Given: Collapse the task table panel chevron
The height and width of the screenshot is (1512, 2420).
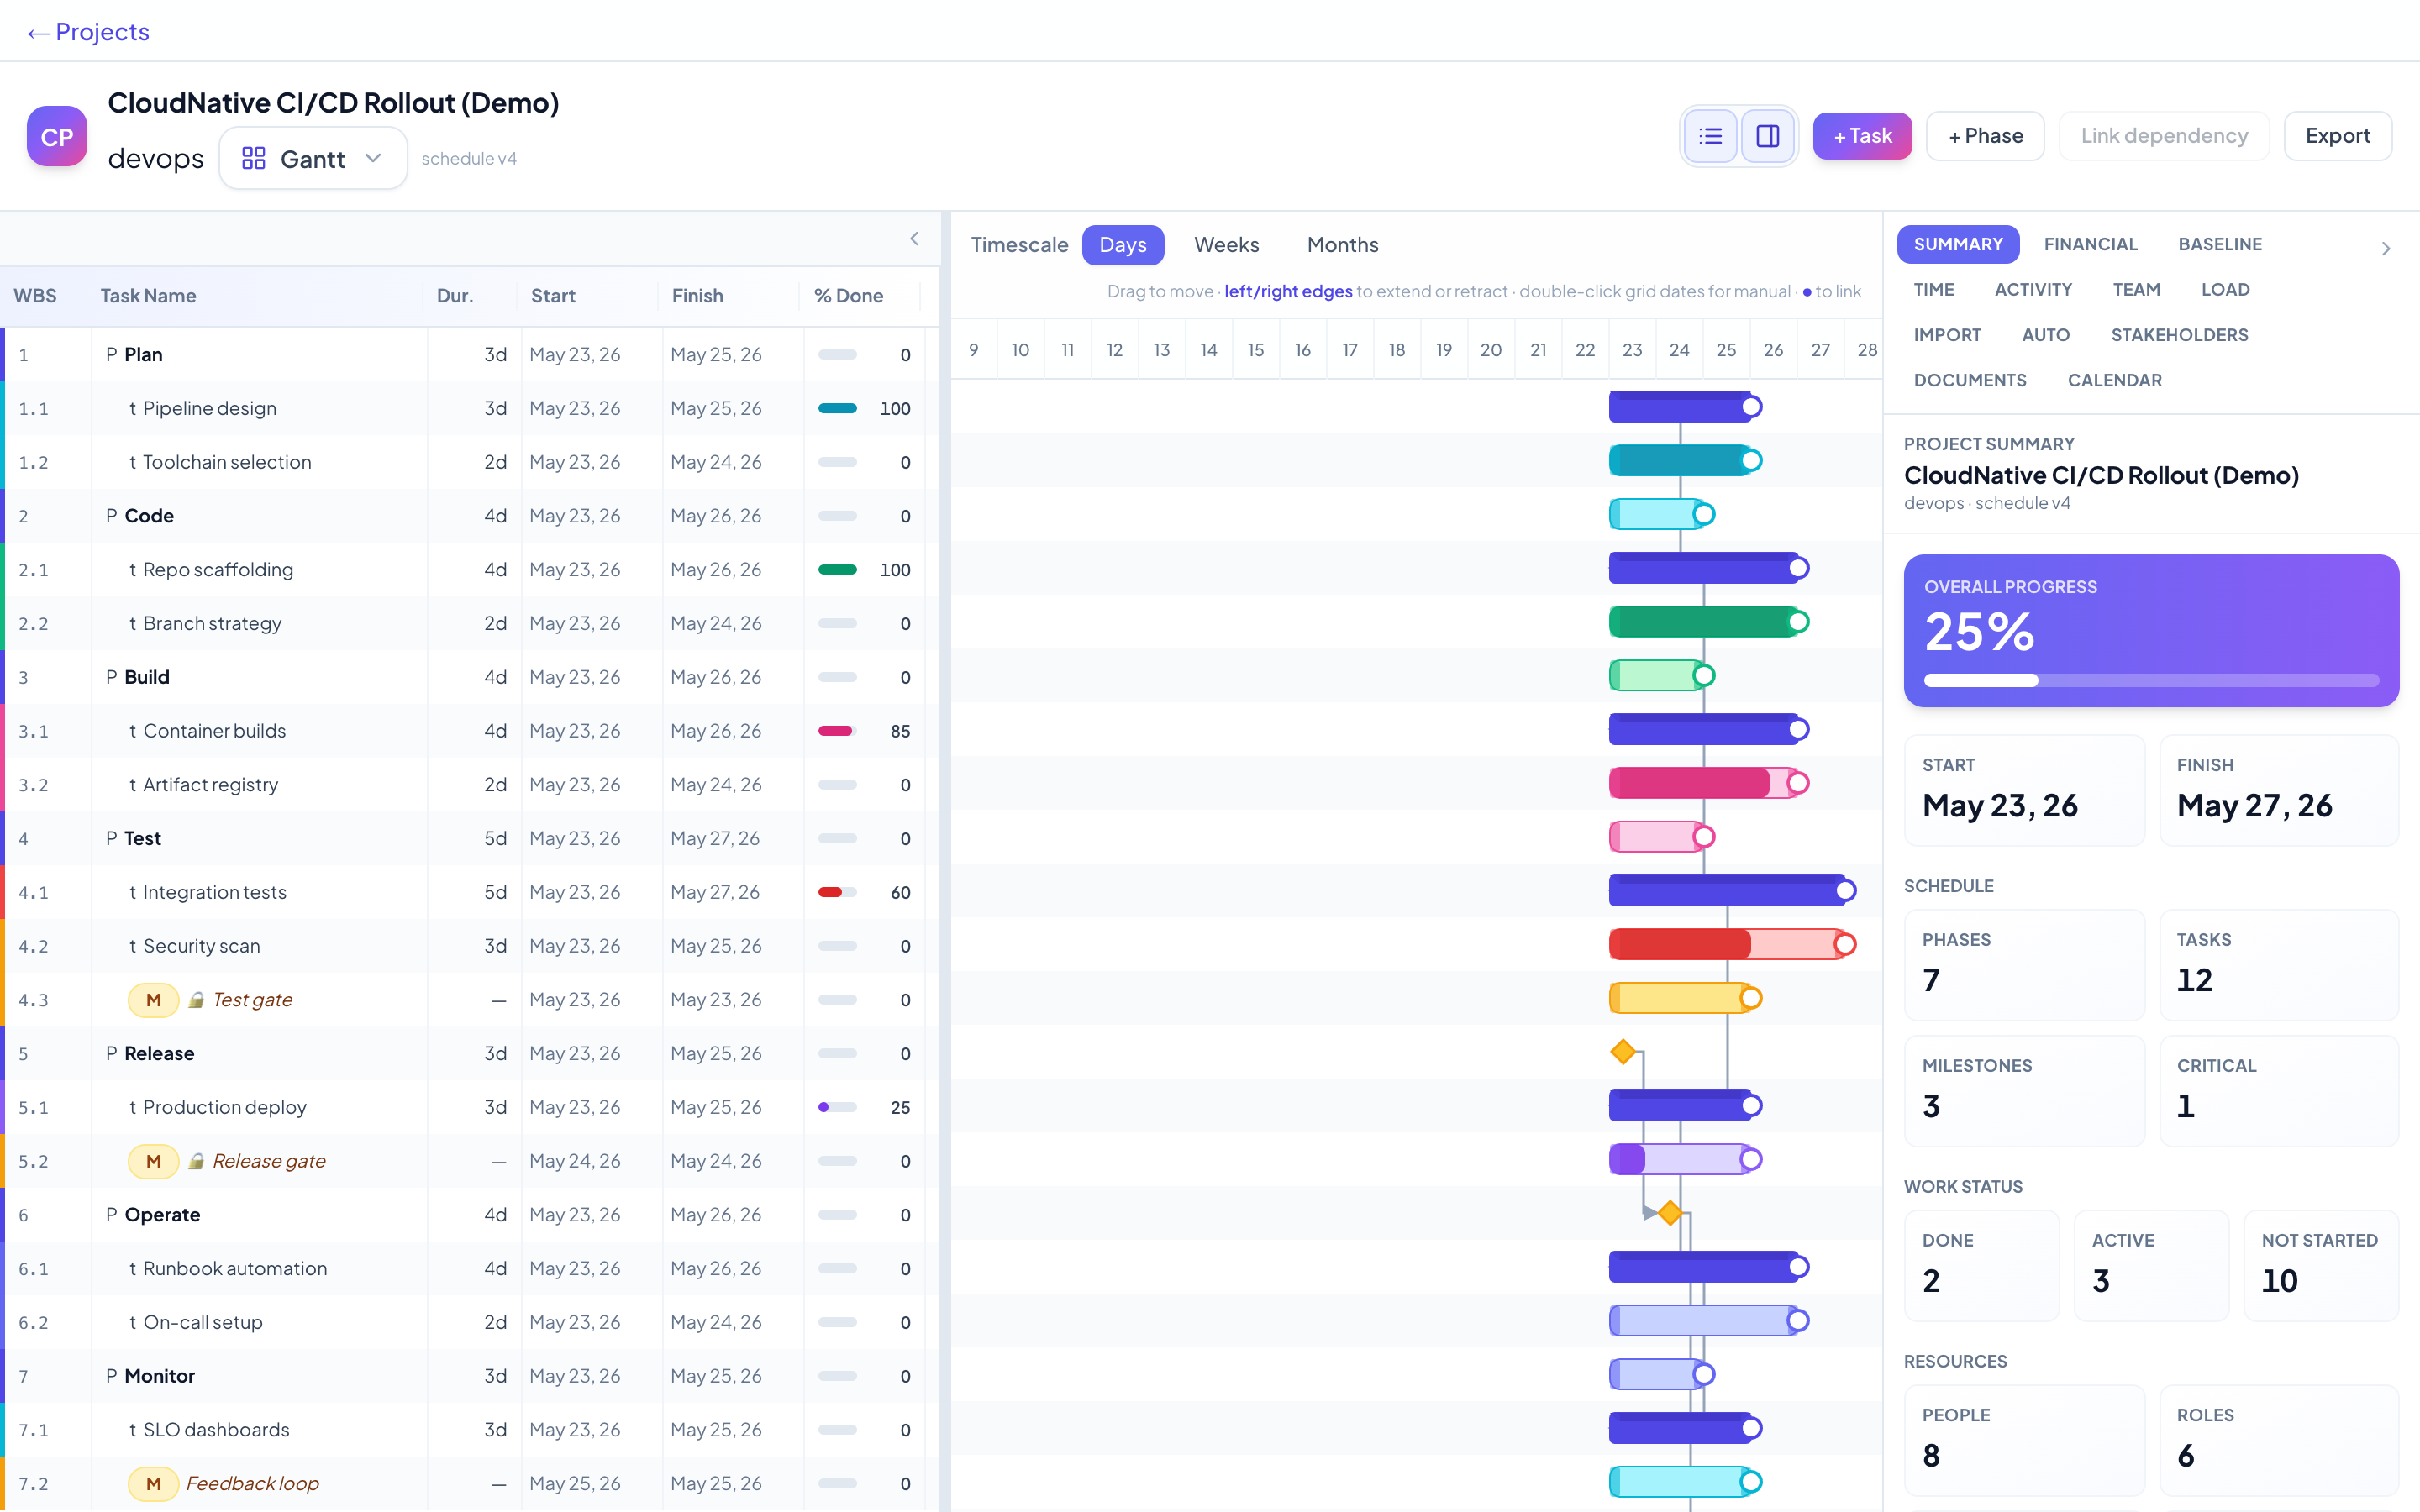Looking at the screenshot, I should coord(914,238).
